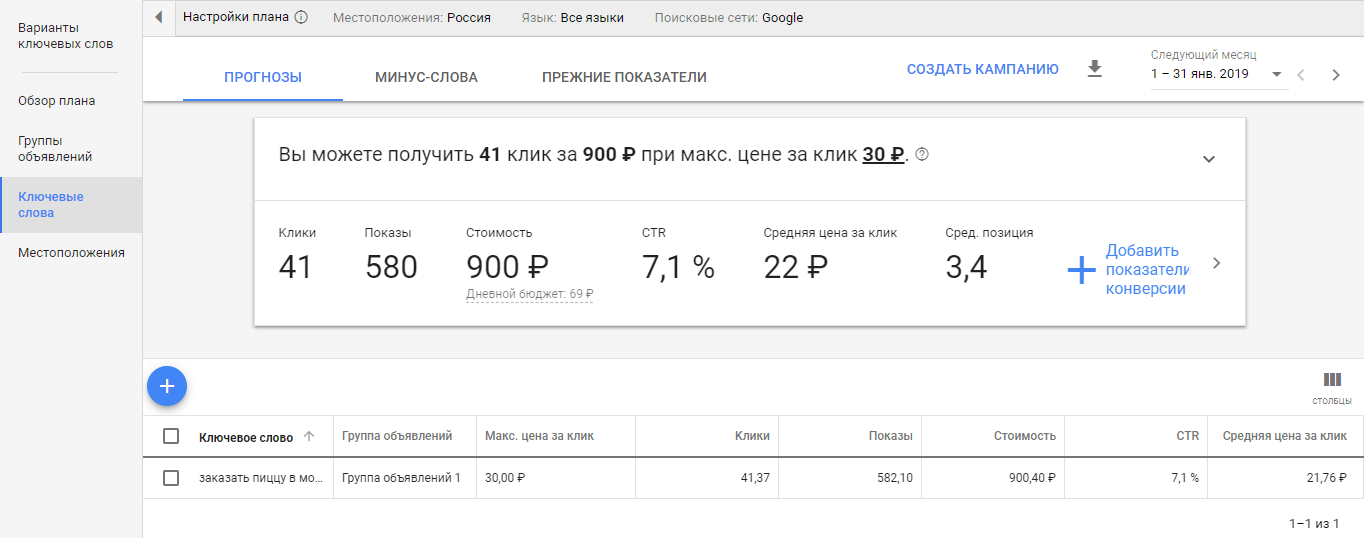Screen dimensions: 1366x538
Task: Click the Создать кампанию button
Action: tap(982, 69)
